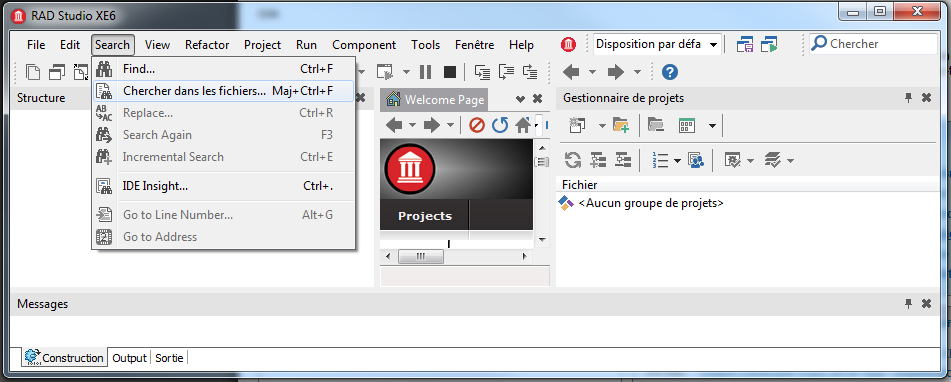Click the red Stop loading icon
The height and width of the screenshot is (382, 951).
(x=477, y=126)
